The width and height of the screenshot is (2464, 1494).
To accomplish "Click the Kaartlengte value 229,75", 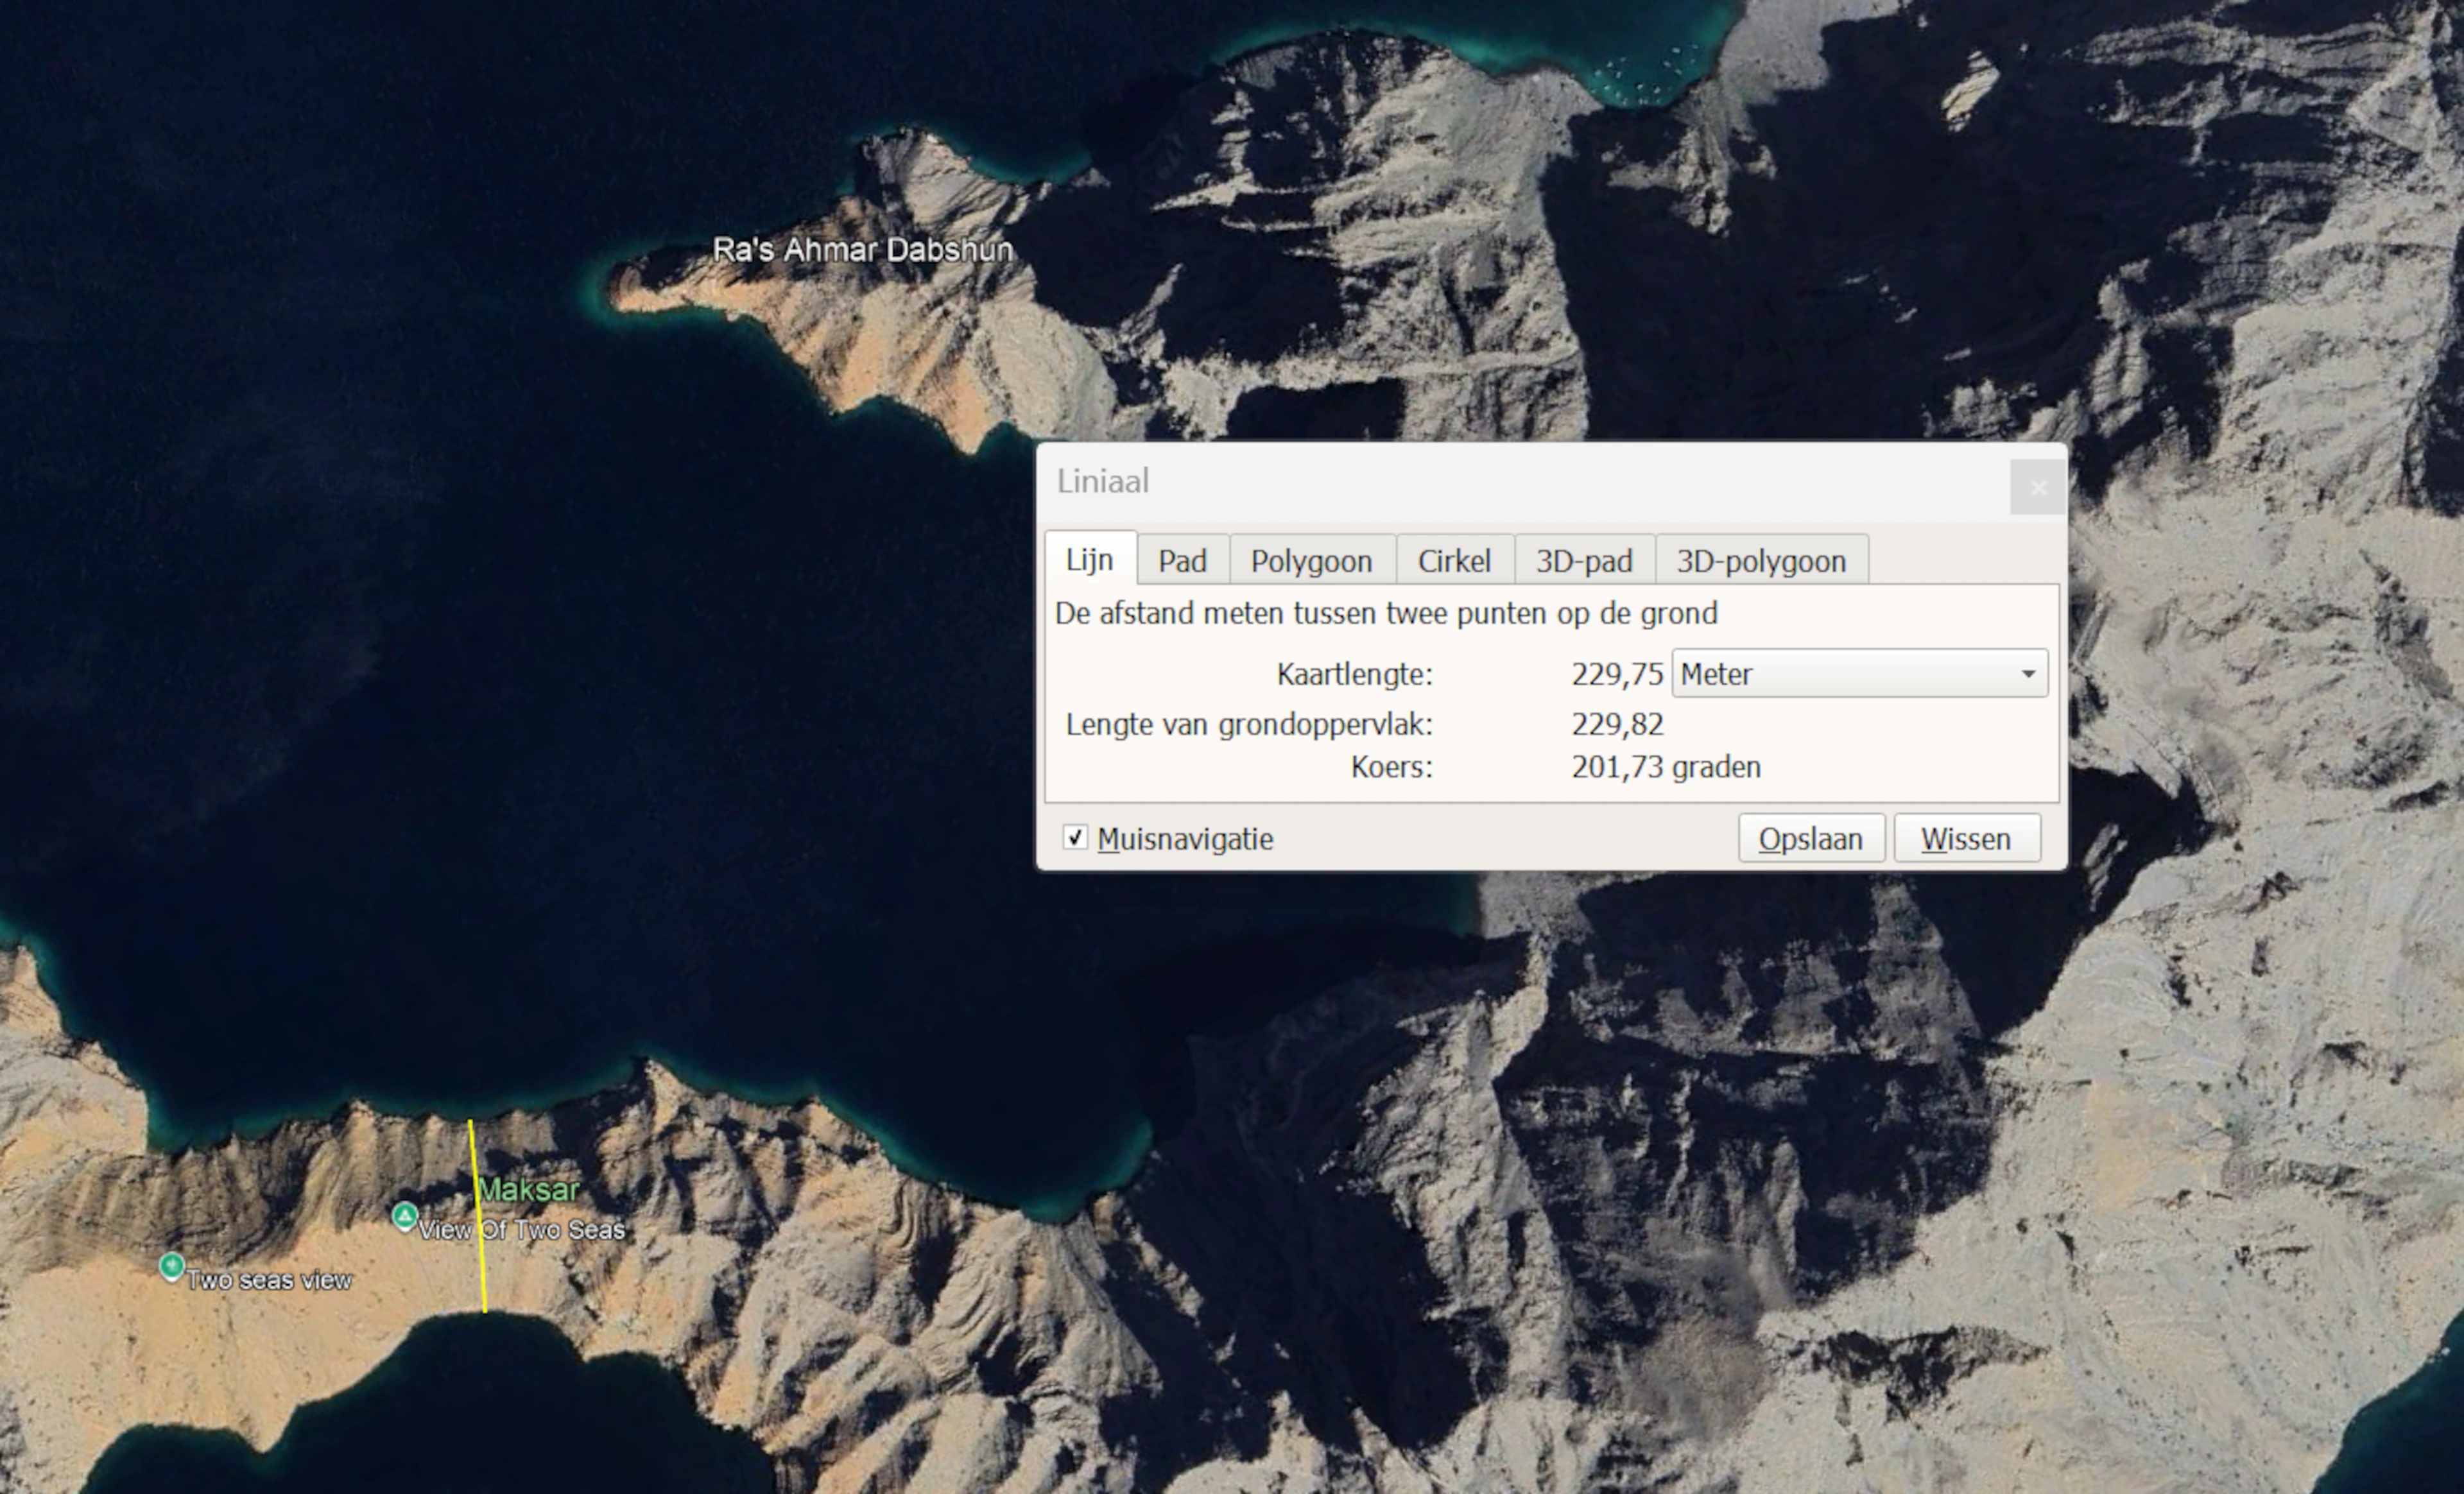I will 1616,675.
